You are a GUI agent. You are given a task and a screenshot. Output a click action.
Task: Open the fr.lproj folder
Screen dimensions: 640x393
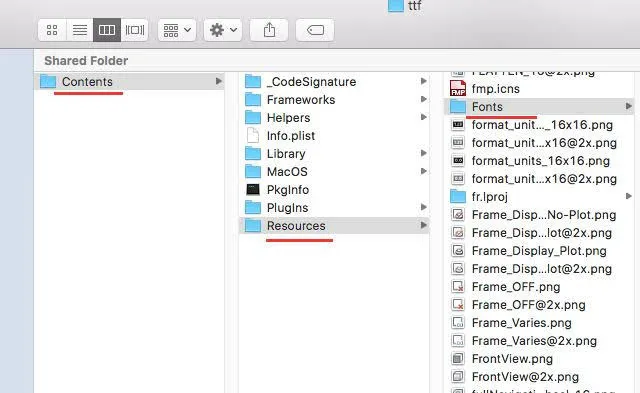tap(539, 196)
